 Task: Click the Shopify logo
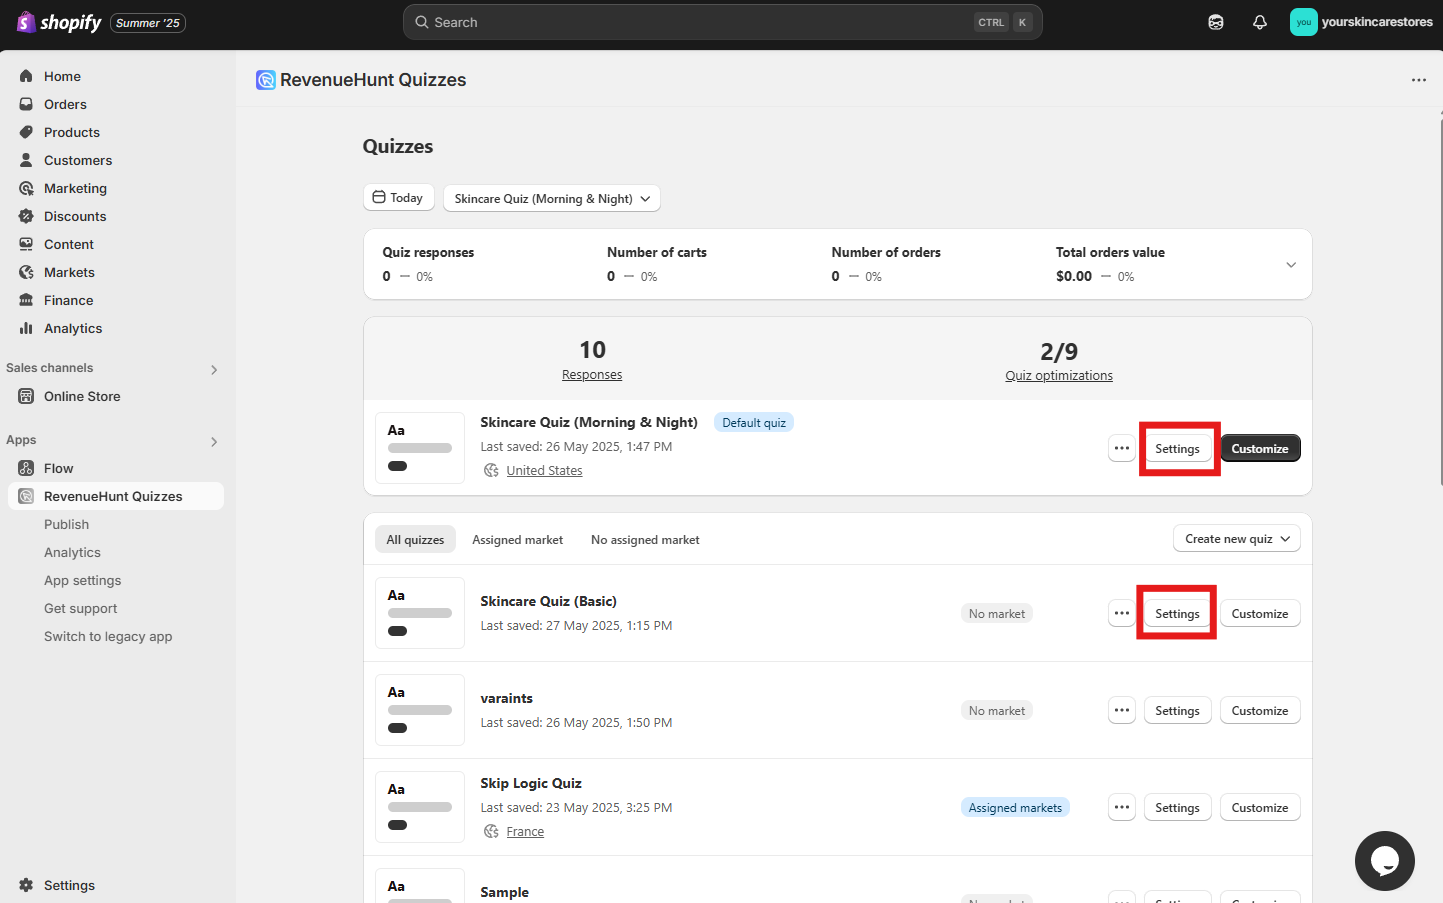pyautogui.click(x=60, y=22)
